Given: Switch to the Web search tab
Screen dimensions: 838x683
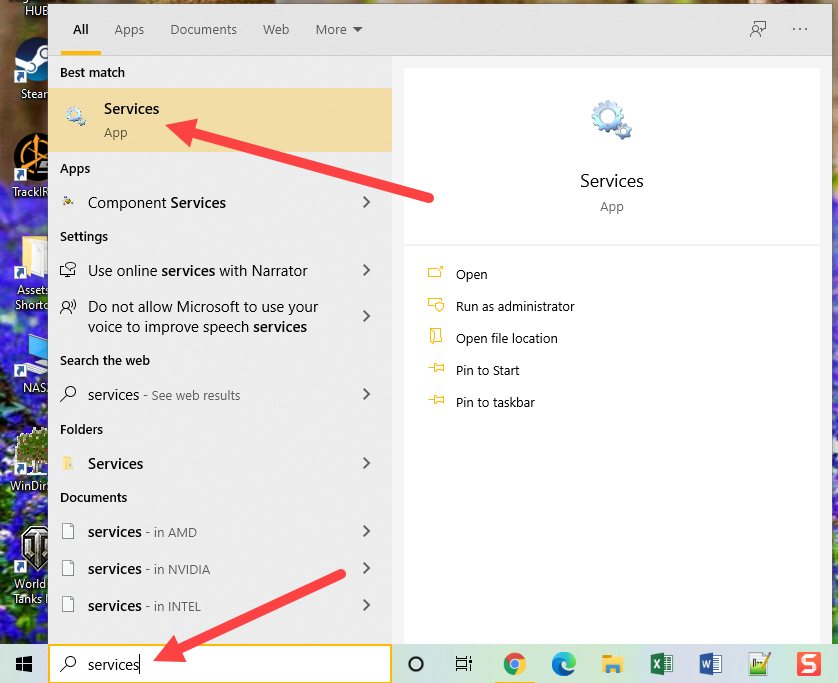Looking at the screenshot, I should (276, 29).
